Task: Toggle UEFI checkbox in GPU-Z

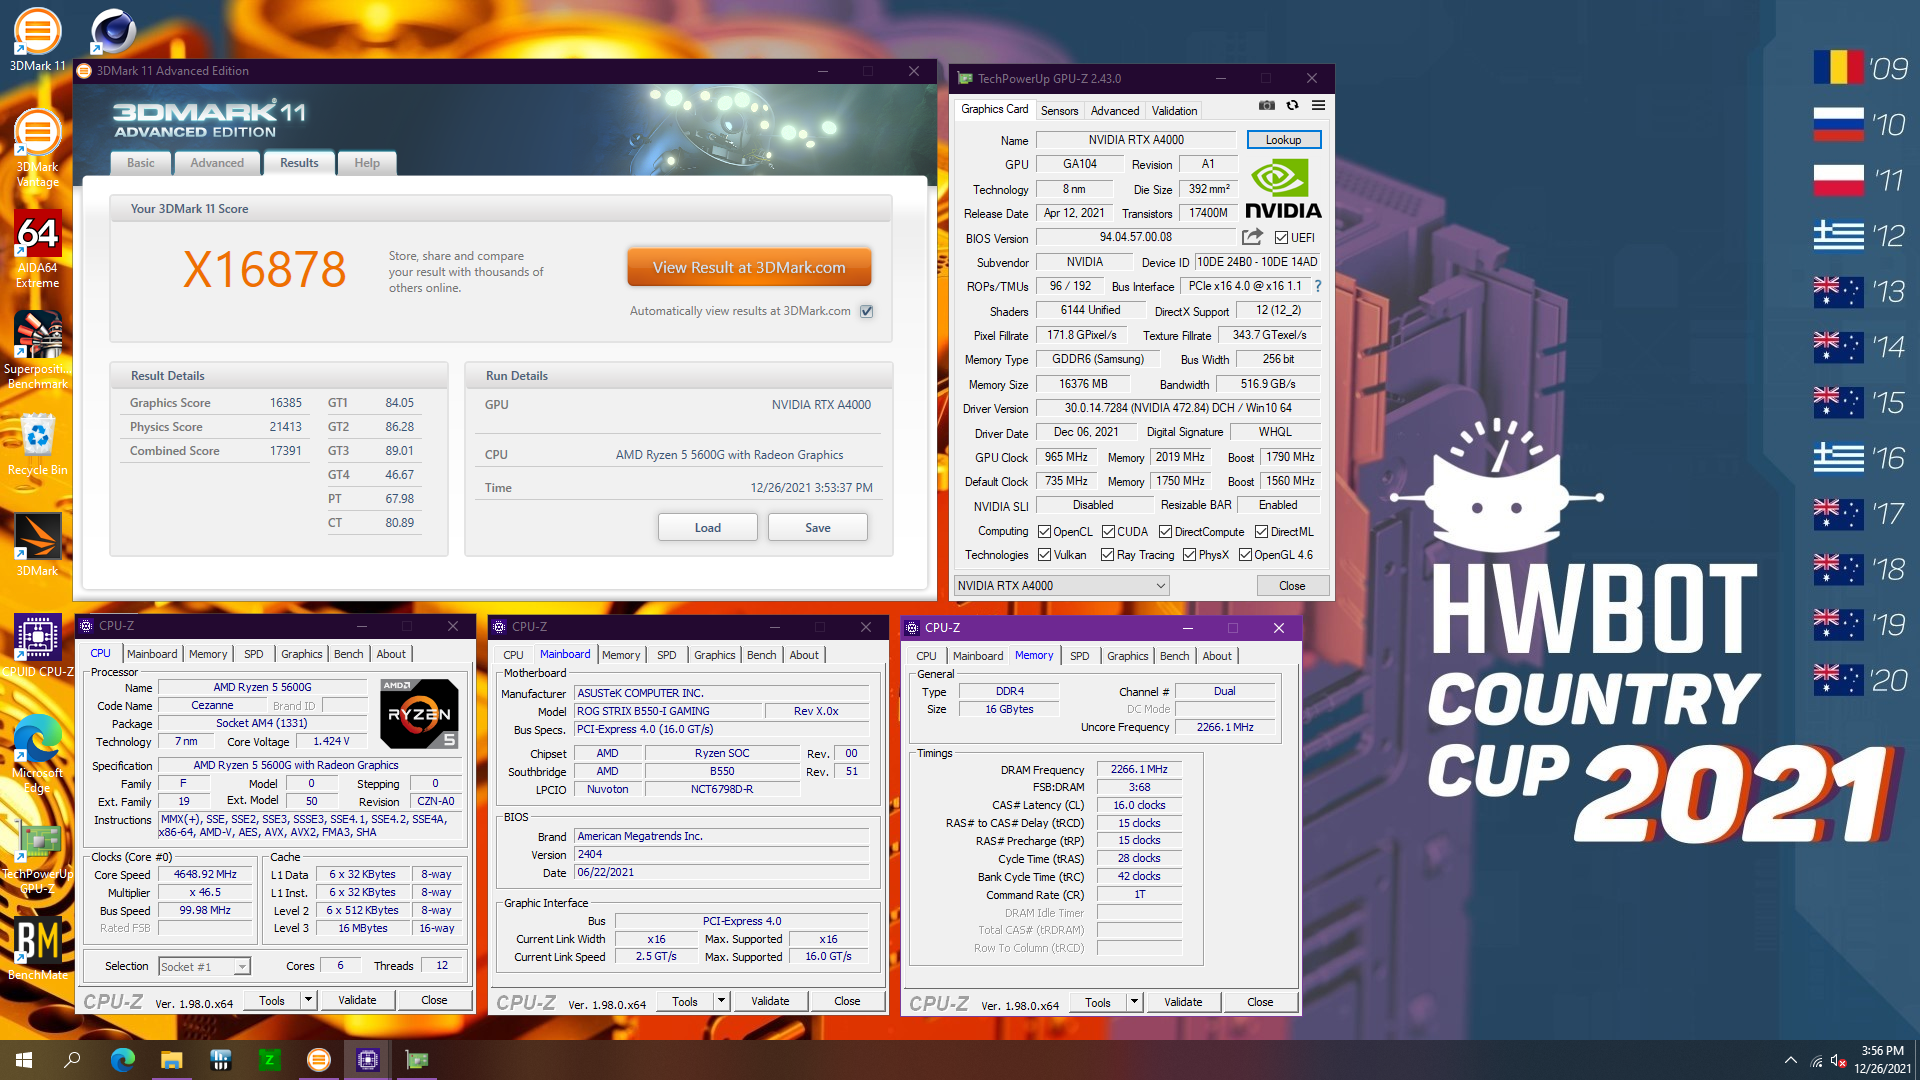Action: (1281, 238)
